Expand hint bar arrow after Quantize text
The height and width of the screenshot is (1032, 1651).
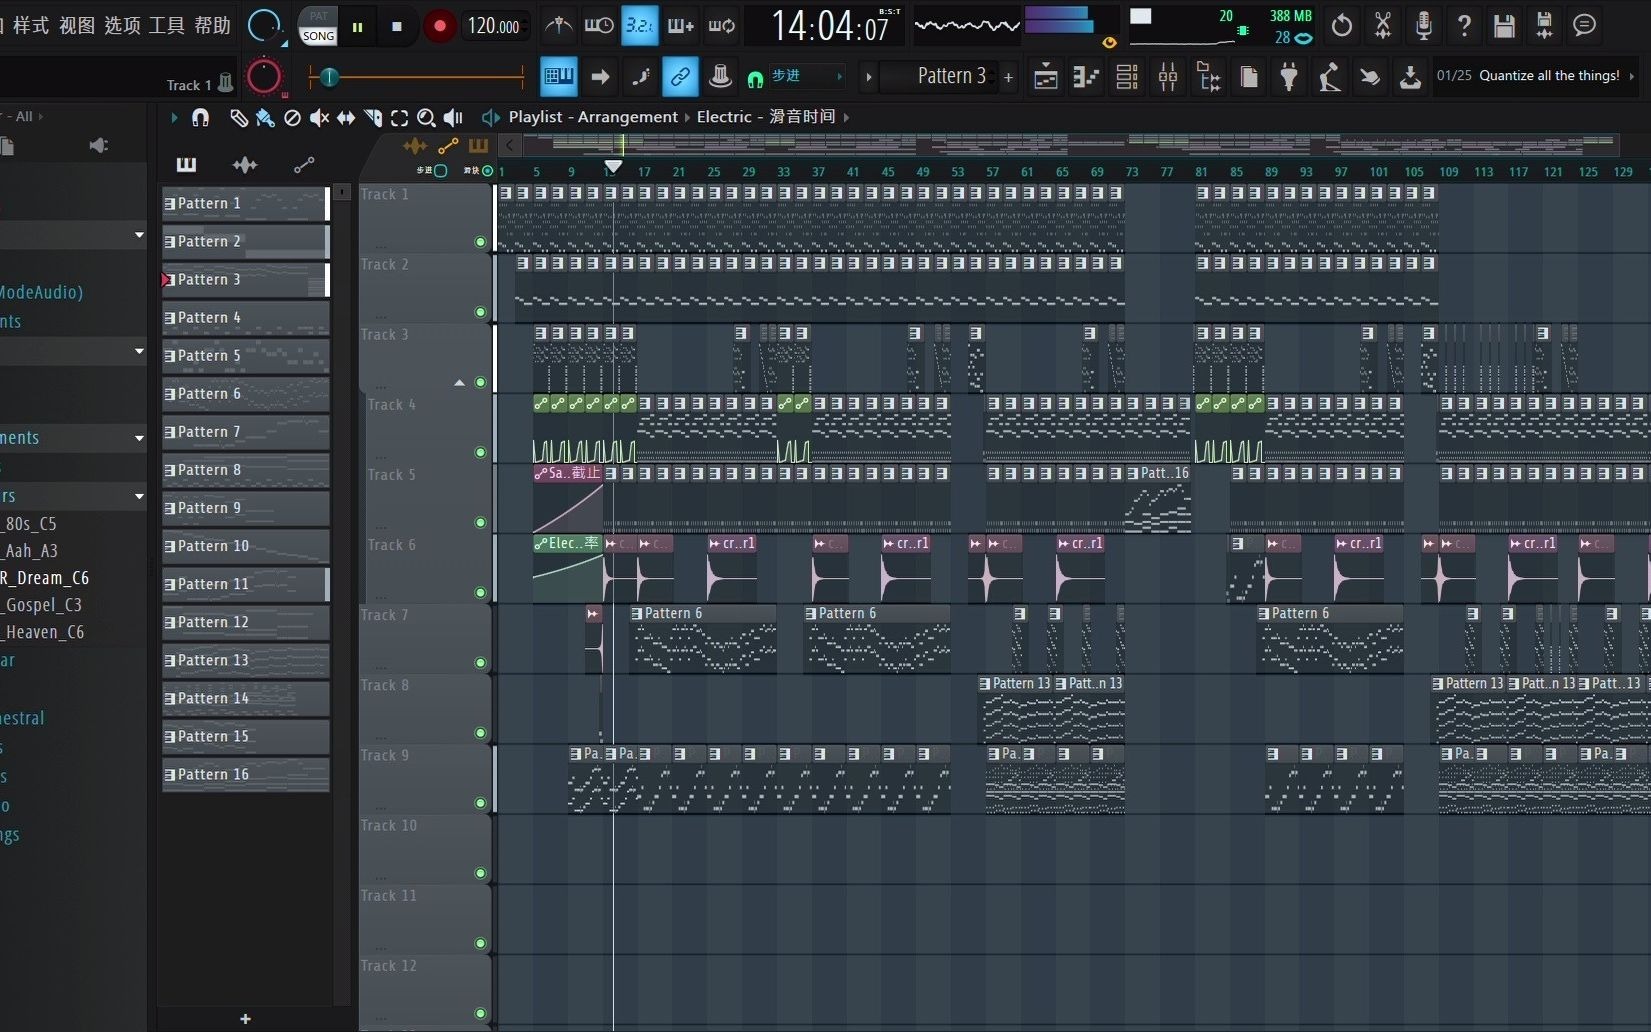[1632, 76]
